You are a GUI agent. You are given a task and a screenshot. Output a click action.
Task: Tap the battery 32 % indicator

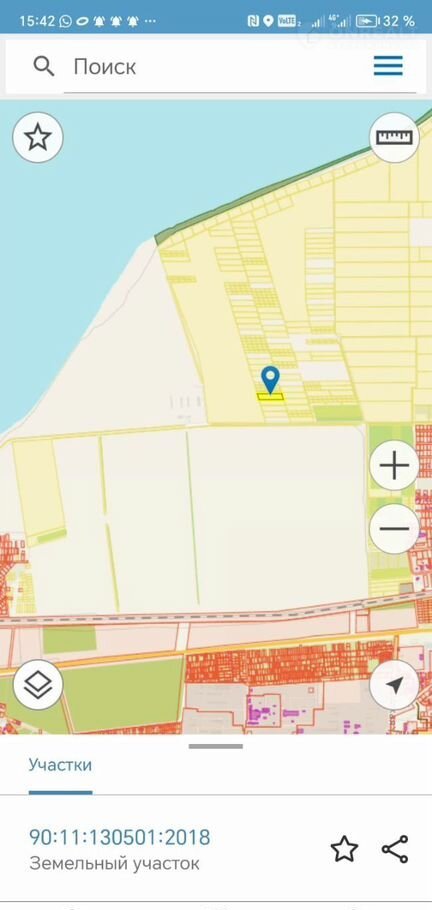coord(386,21)
